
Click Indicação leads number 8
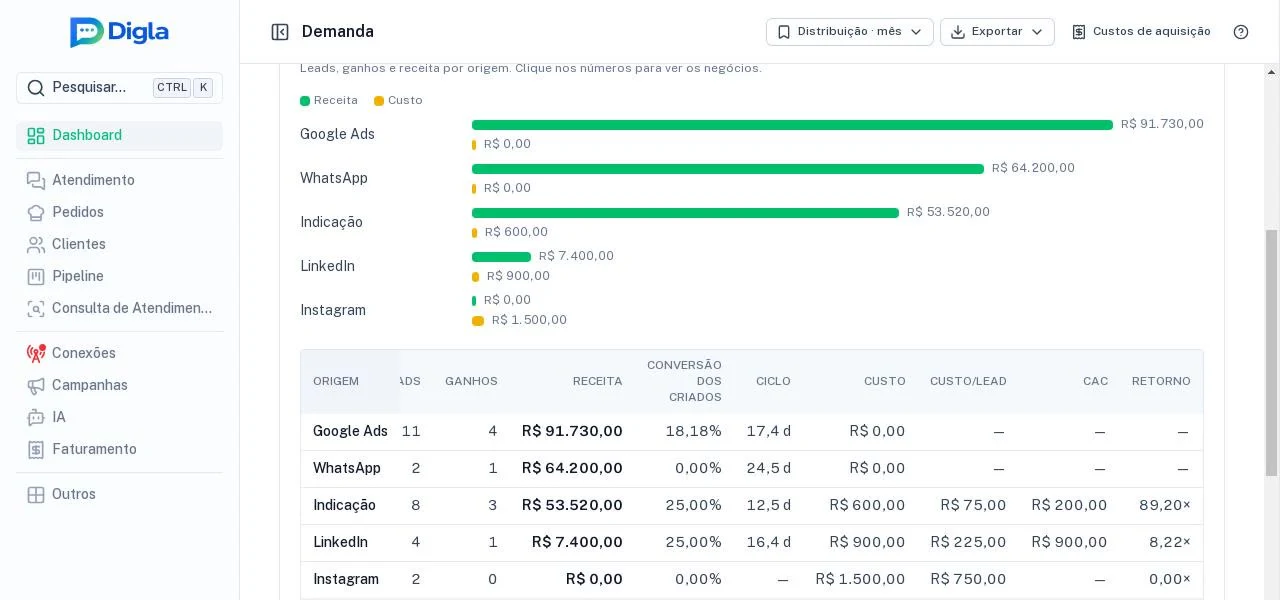click(416, 505)
